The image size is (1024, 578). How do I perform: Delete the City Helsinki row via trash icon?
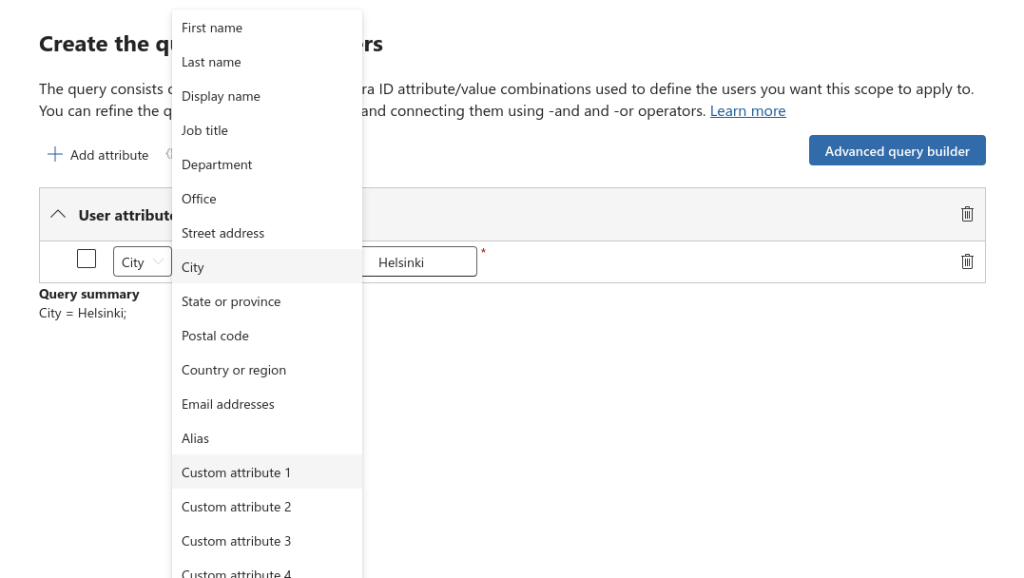point(967,262)
